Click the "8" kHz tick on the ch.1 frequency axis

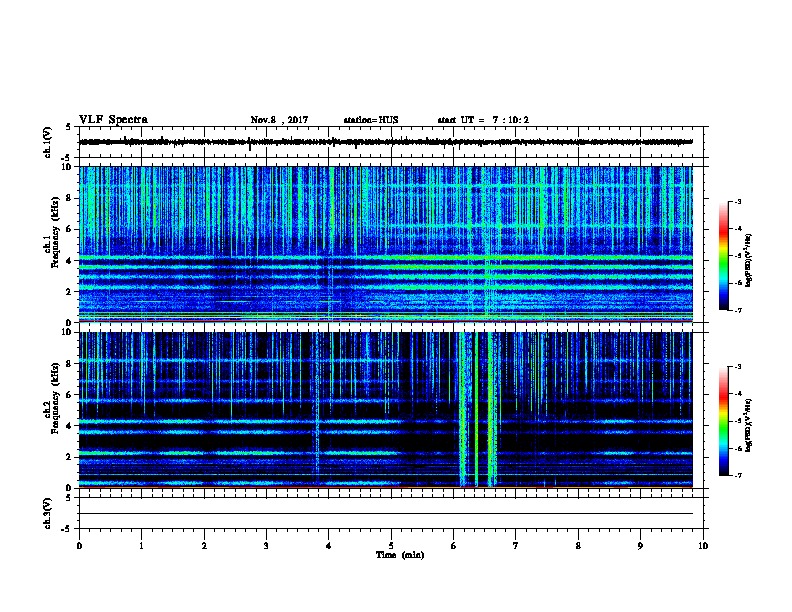point(70,198)
